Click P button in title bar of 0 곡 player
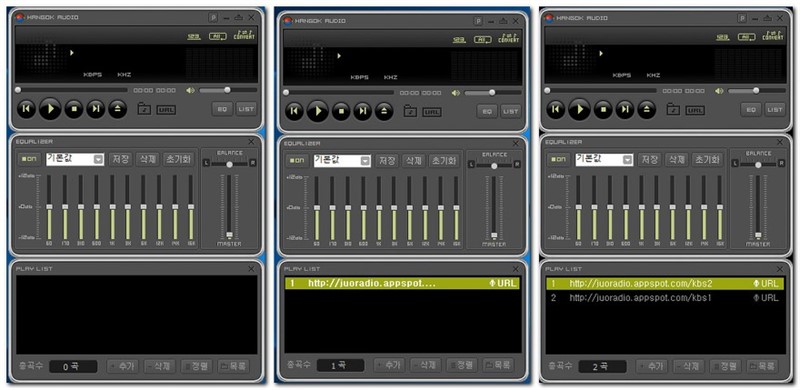 click(213, 17)
